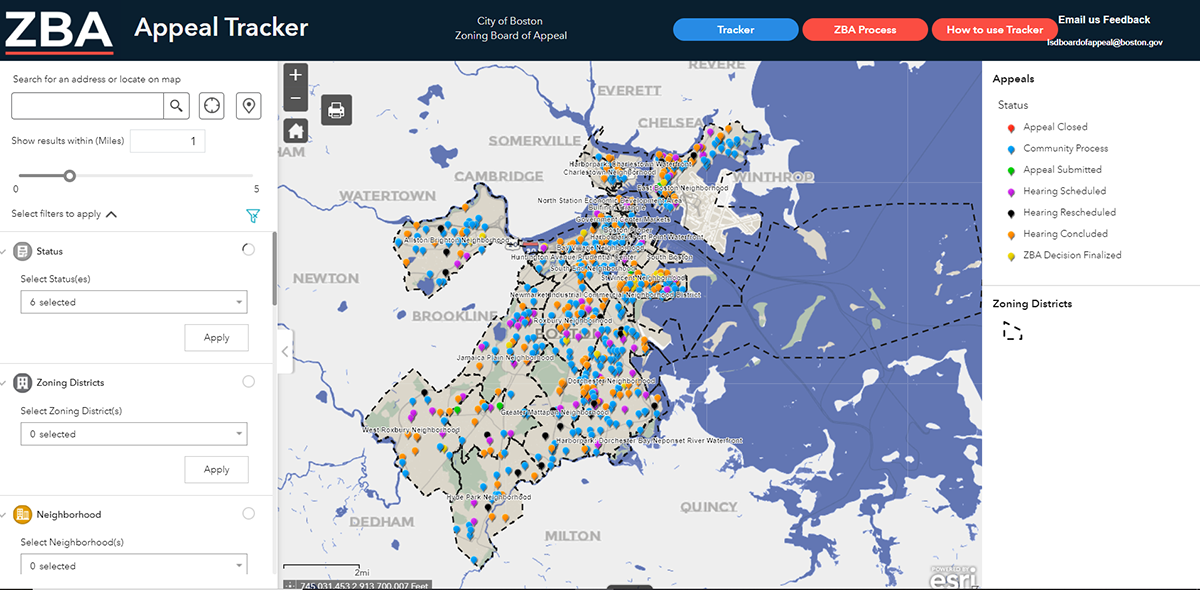Click the drop pin locate on map icon

click(248, 106)
